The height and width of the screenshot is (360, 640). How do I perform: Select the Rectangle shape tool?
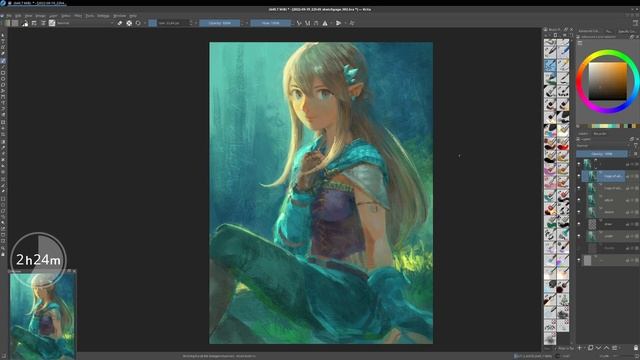click(x=3, y=73)
